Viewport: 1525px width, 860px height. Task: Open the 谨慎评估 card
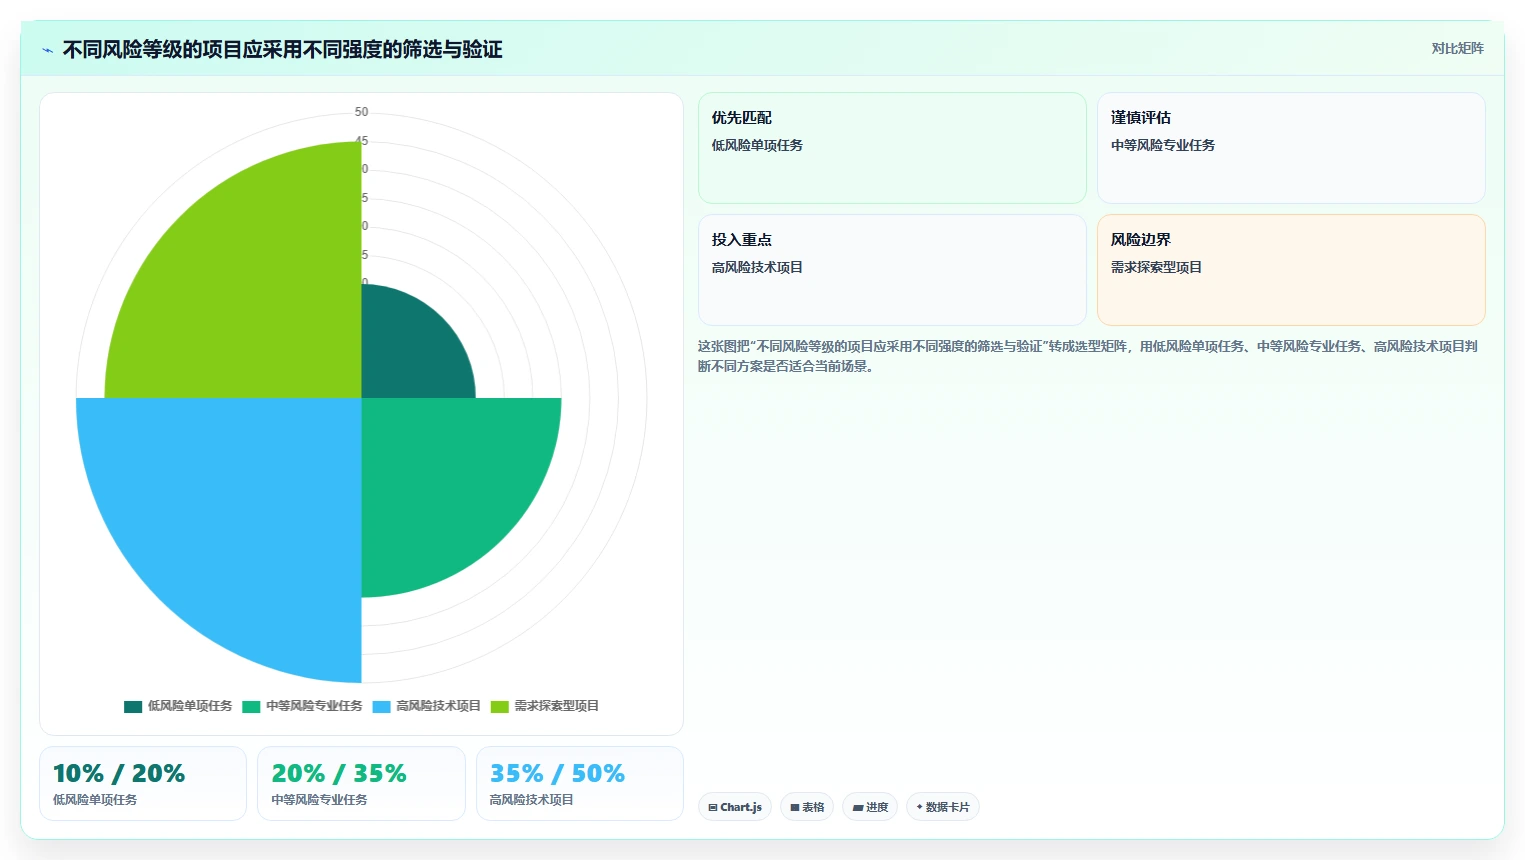tap(1291, 148)
